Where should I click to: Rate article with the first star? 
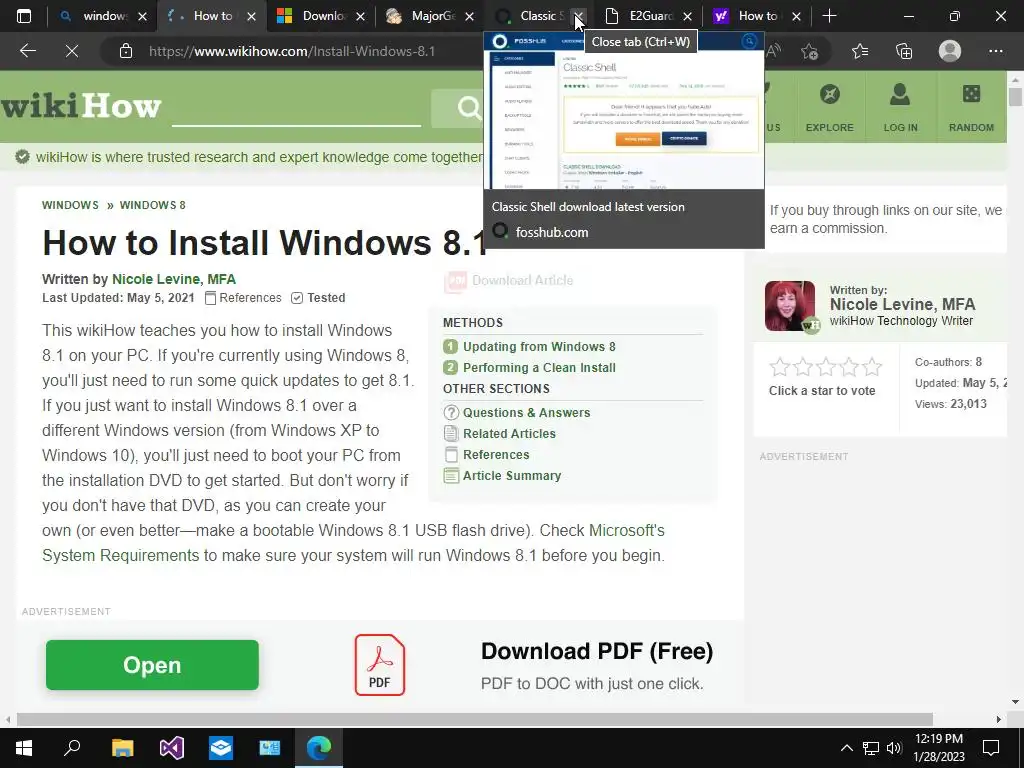(780, 367)
